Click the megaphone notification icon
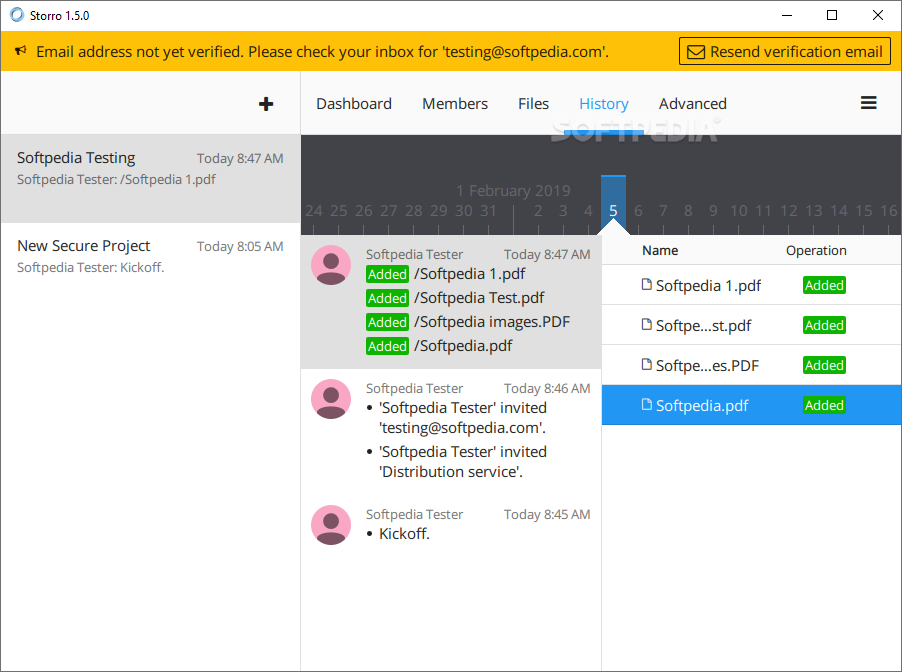 [x=21, y=51]
